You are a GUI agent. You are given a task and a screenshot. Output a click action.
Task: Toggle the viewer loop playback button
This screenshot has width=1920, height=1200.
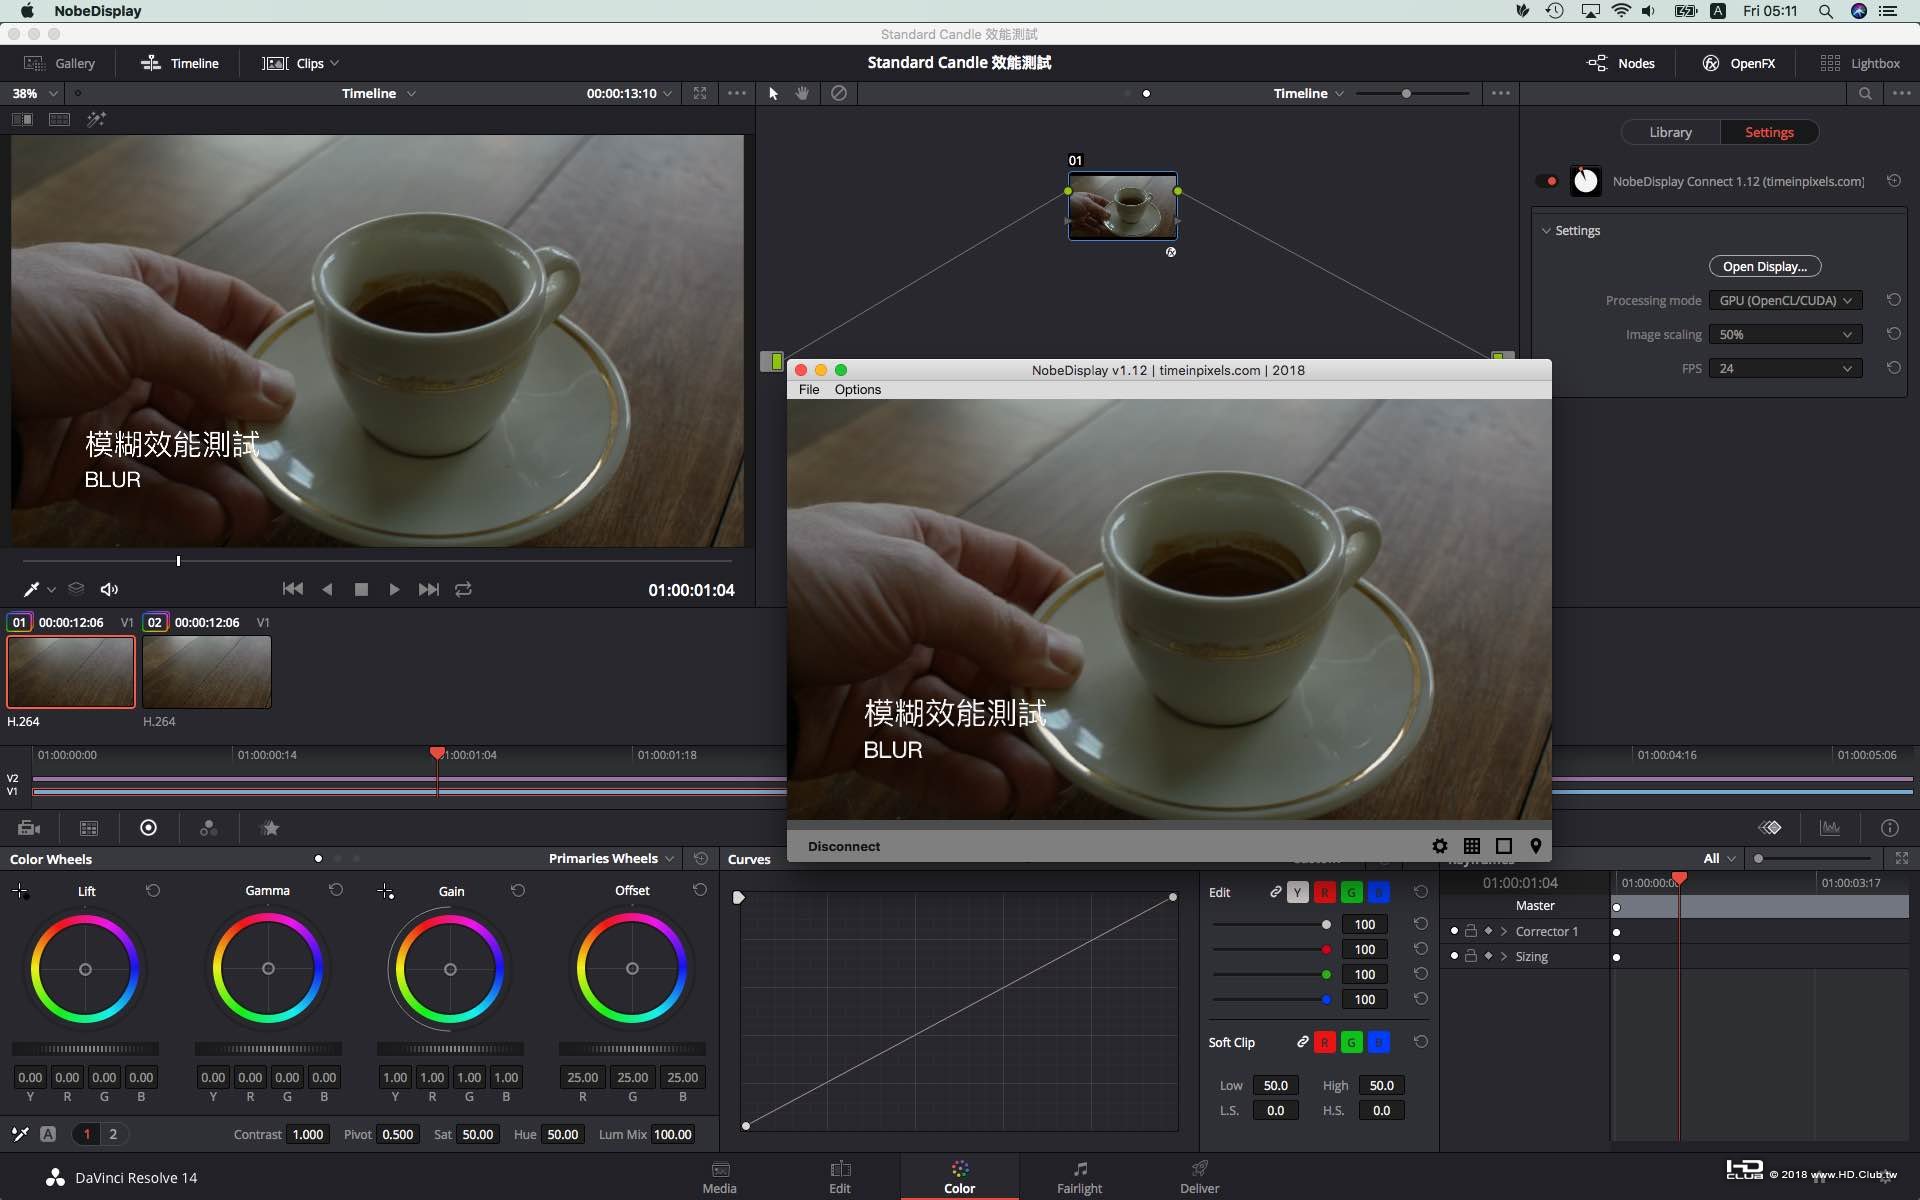tap(463, 589)
